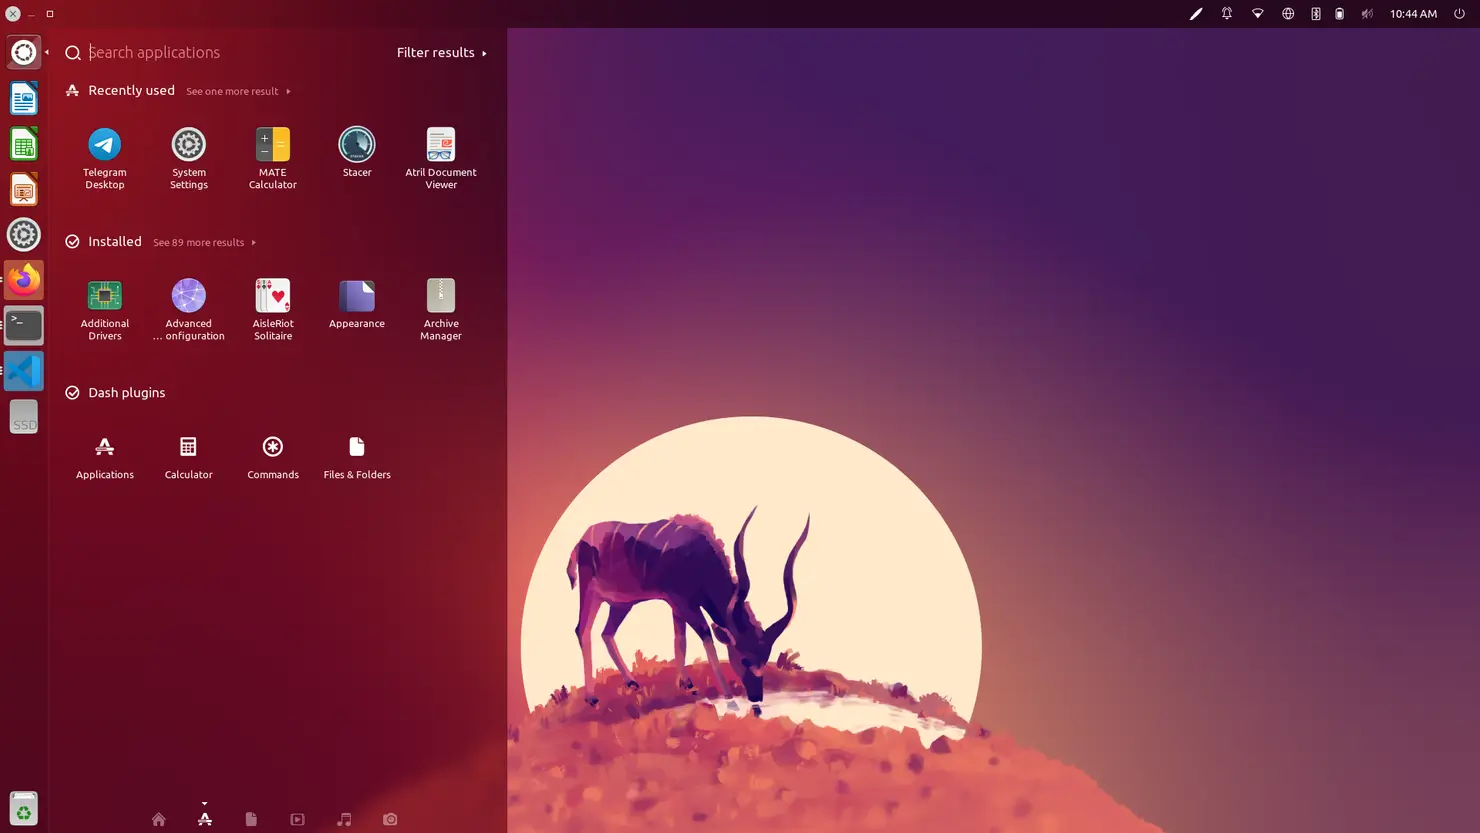
Task: Open notifications bell indicator
Action: (x=1226, y=14)
